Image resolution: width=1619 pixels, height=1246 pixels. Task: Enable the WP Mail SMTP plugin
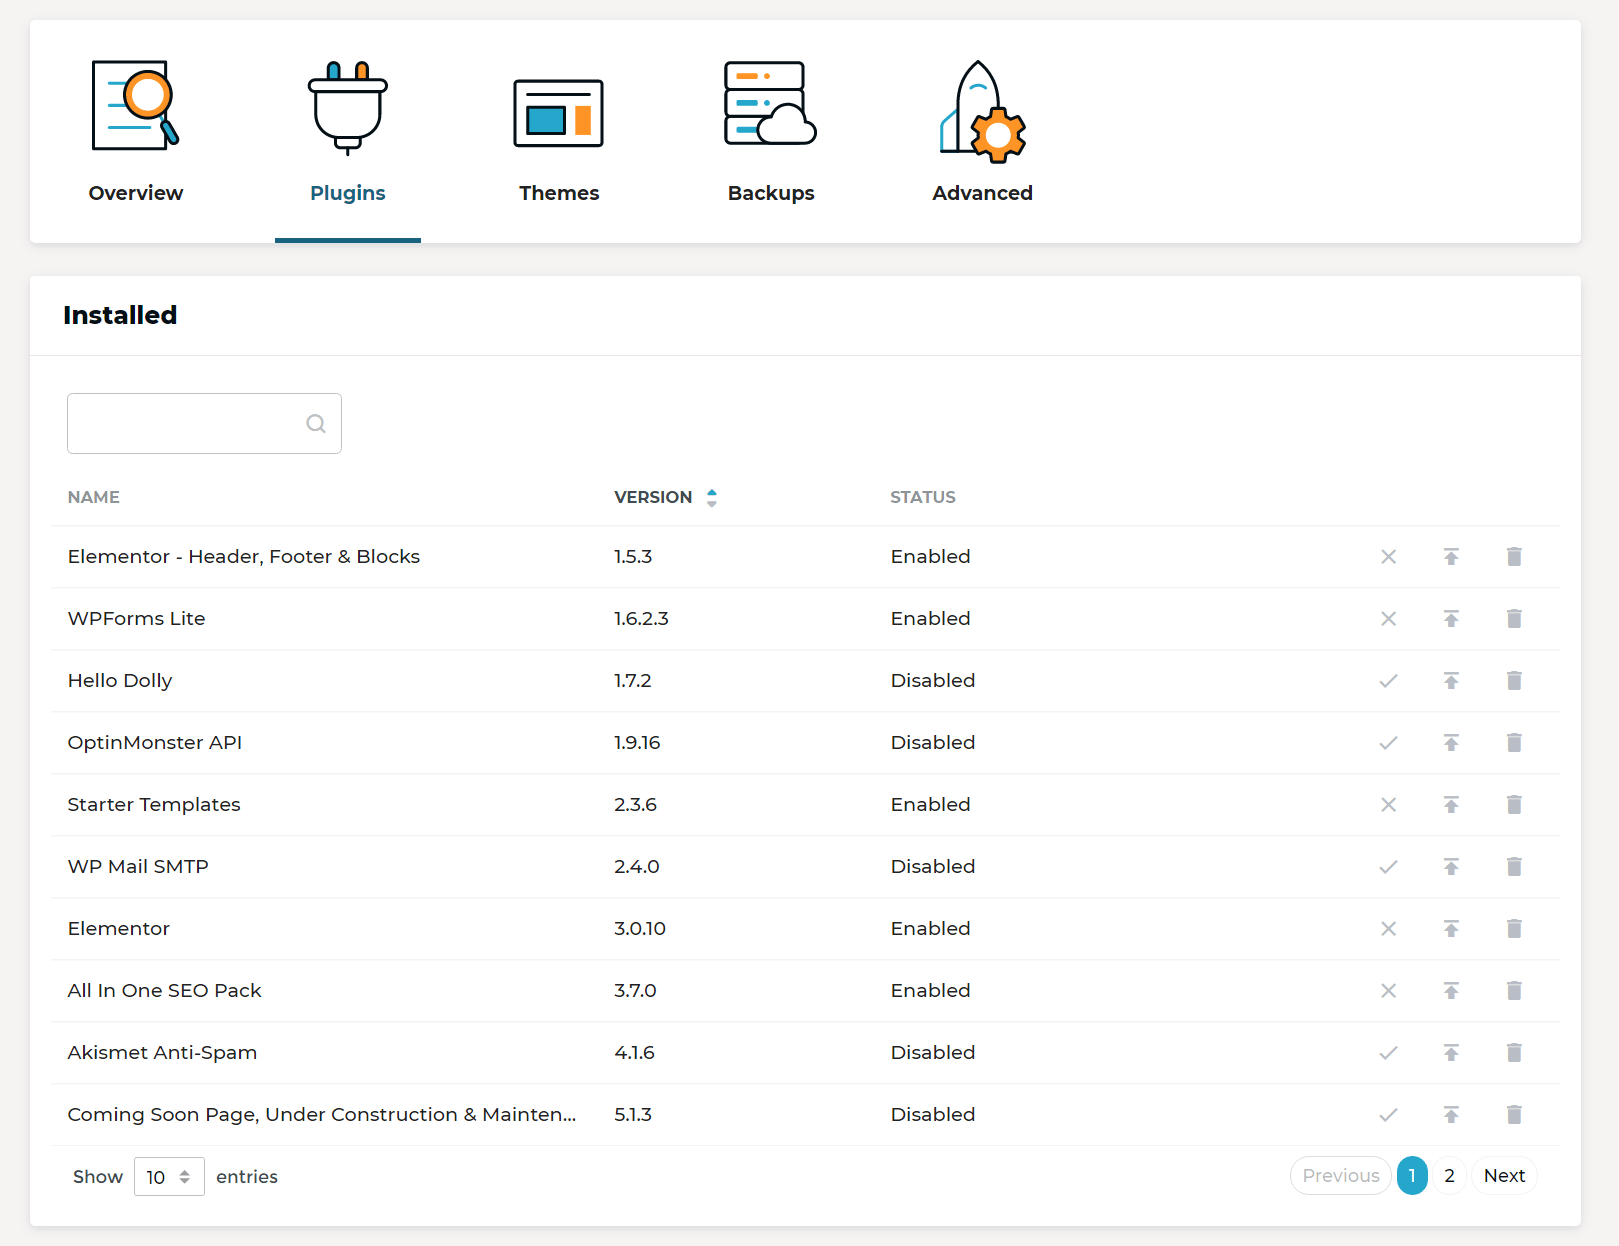coord(1388,867)
